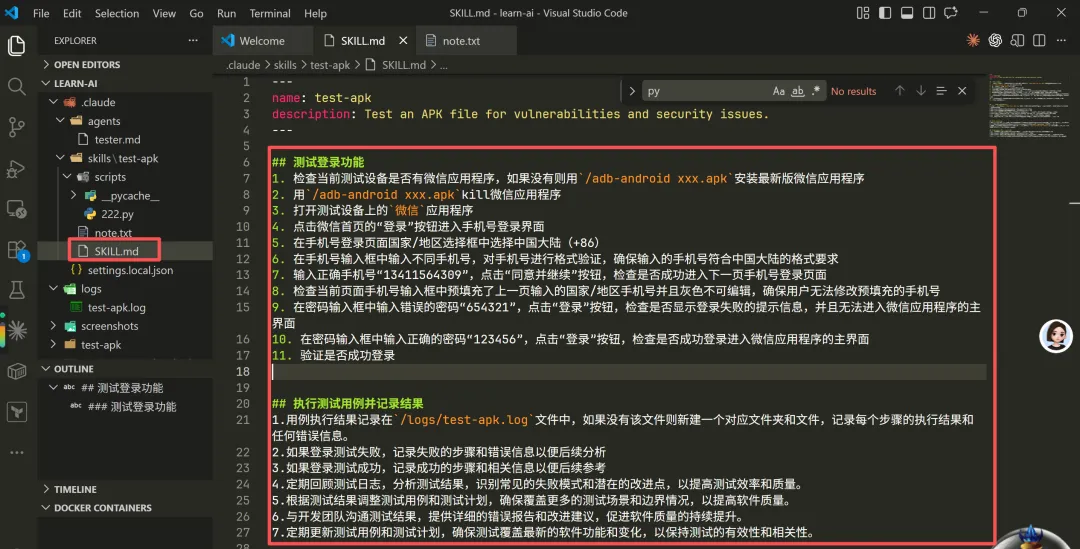Open tester.md in the explorer
The image size is (1080, 549).
(x=118, y=139)
